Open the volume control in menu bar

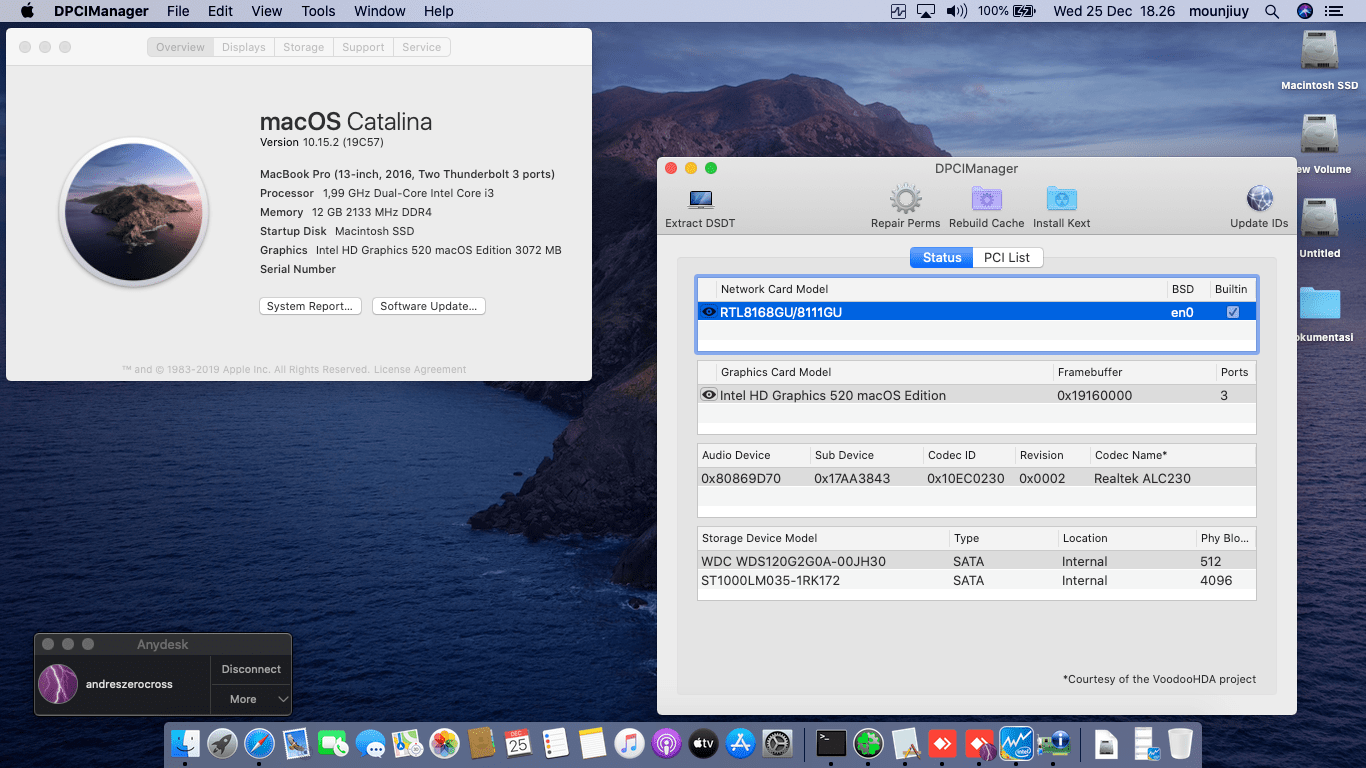[x=957, y=11]
